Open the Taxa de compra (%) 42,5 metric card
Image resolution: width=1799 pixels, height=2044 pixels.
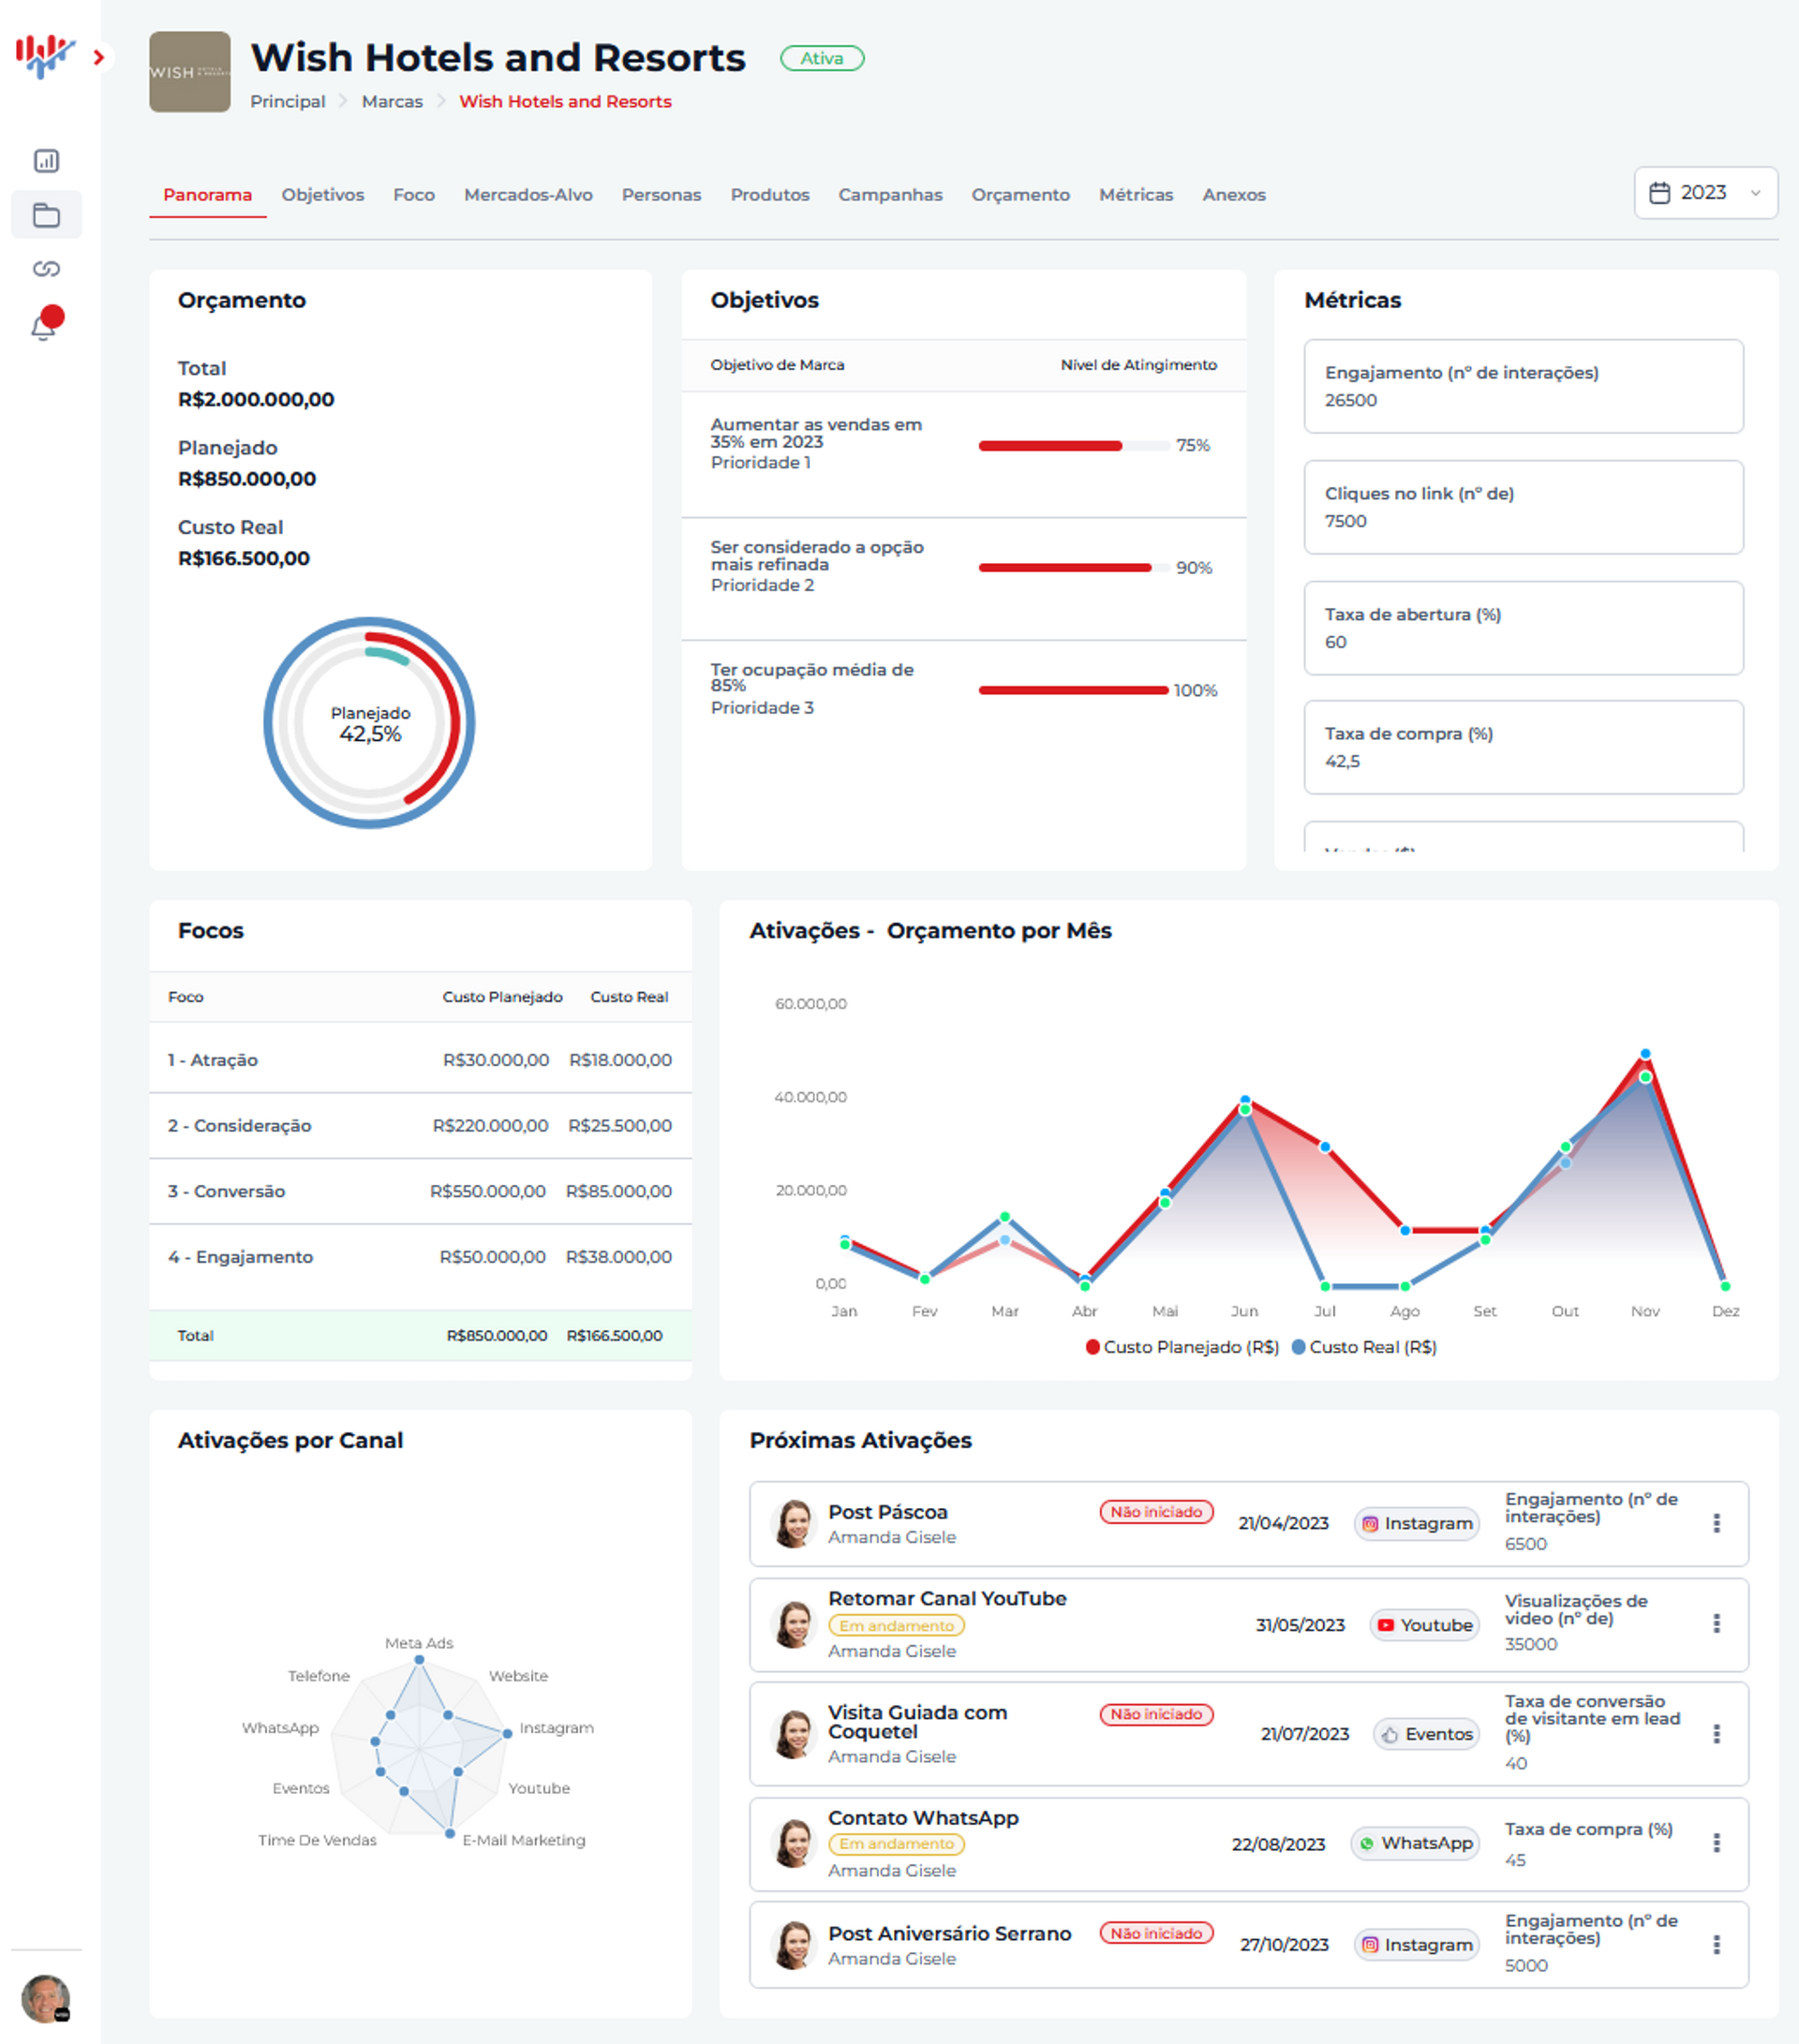coord(1523,747)
